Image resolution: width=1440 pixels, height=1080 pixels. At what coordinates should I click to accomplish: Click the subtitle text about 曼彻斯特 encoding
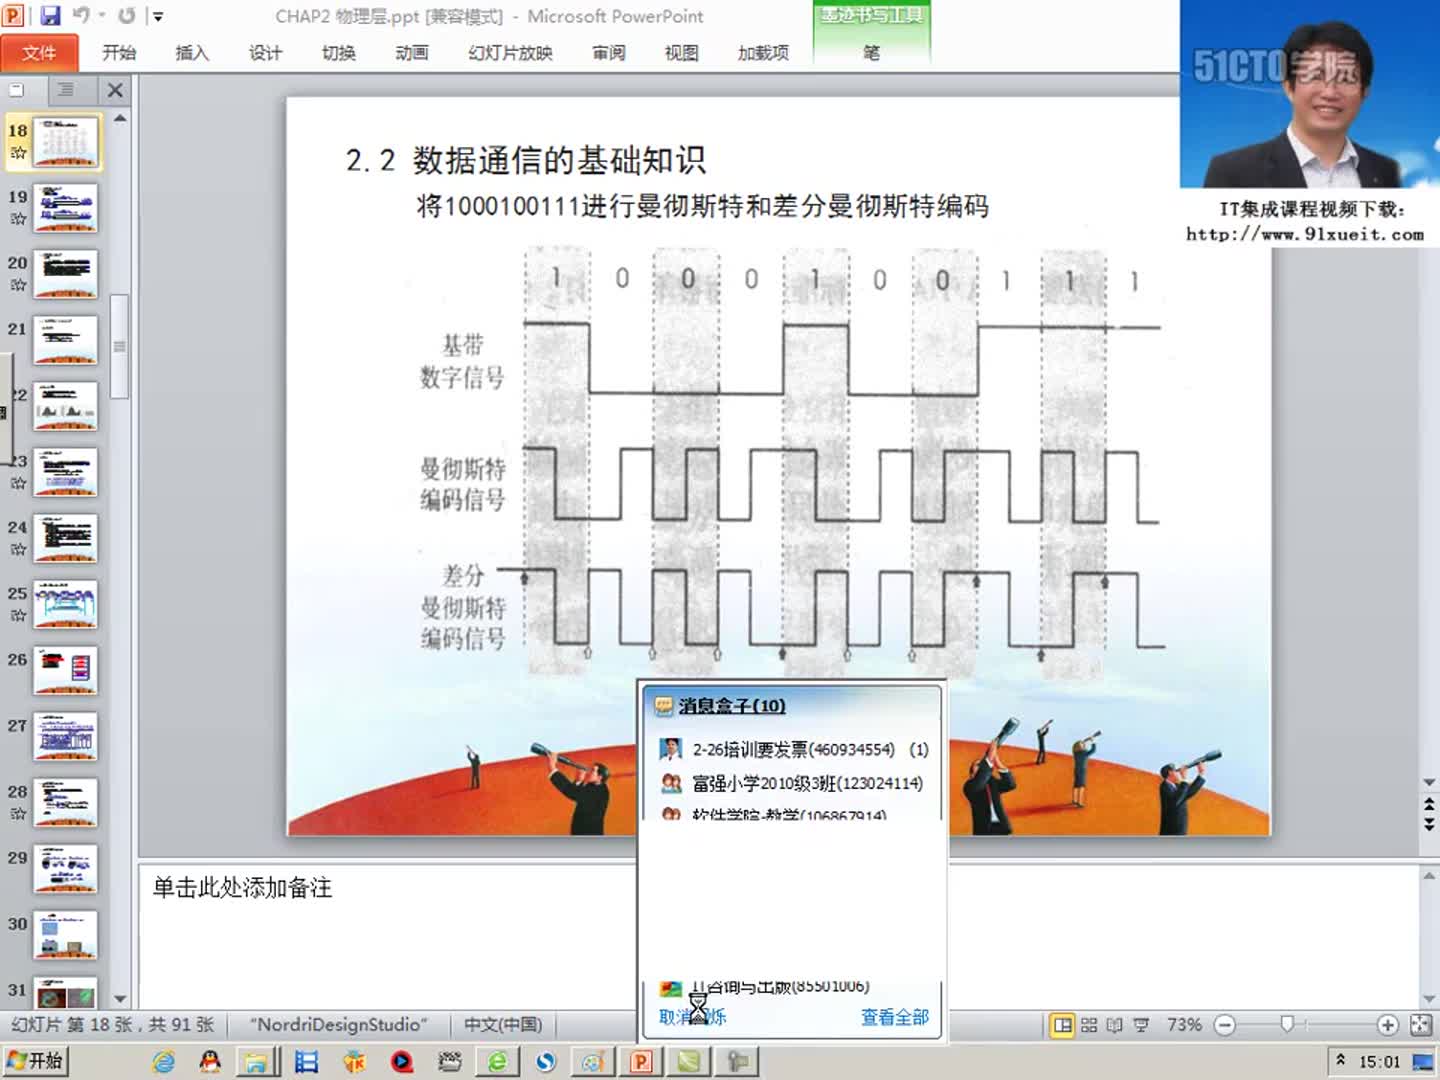point(702,206)
